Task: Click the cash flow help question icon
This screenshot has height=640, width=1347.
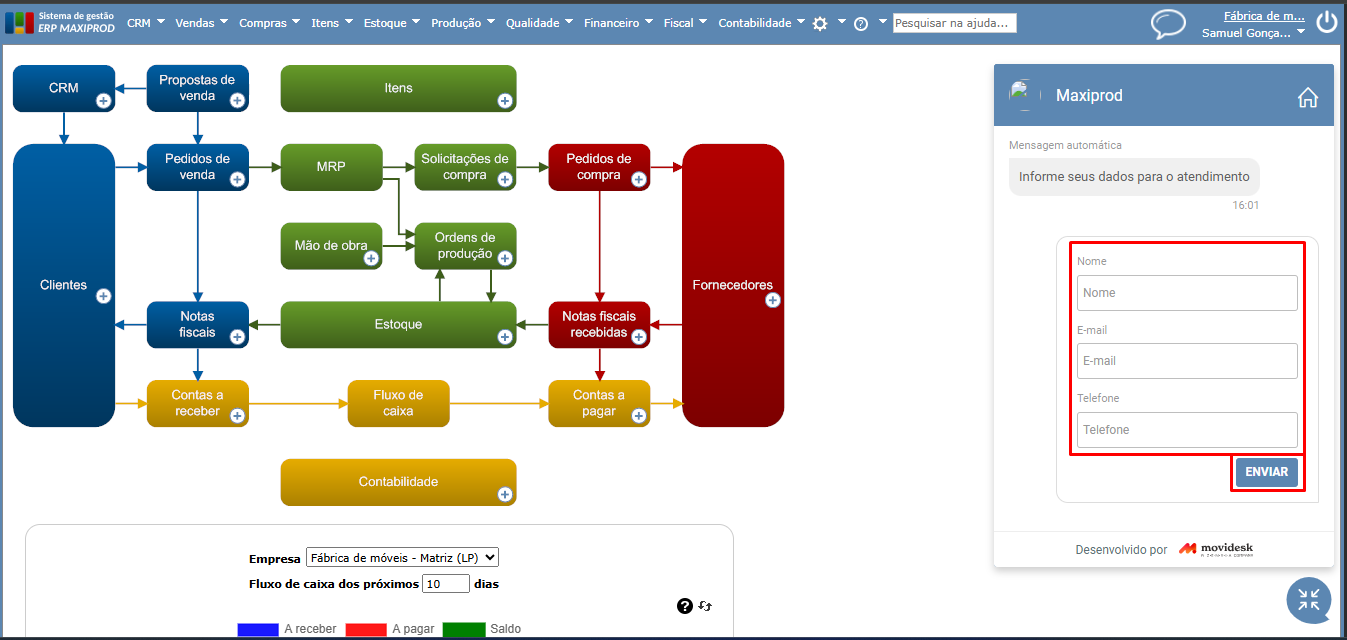Action: coord(685,606)
